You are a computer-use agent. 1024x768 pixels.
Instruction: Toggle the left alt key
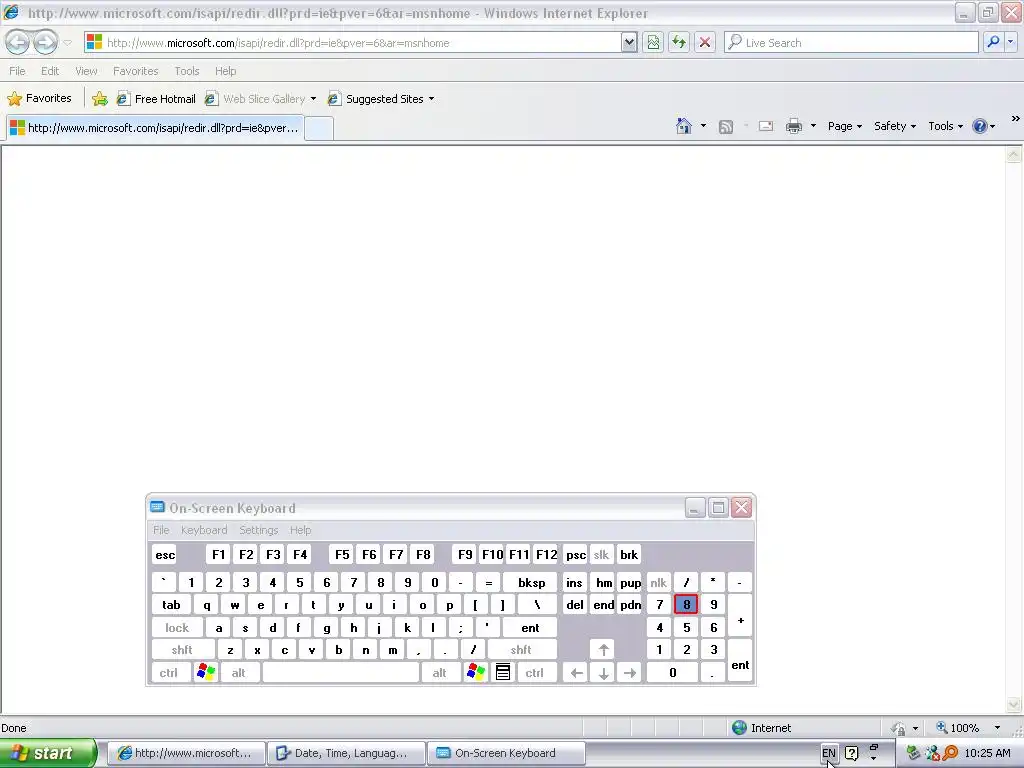238,673
